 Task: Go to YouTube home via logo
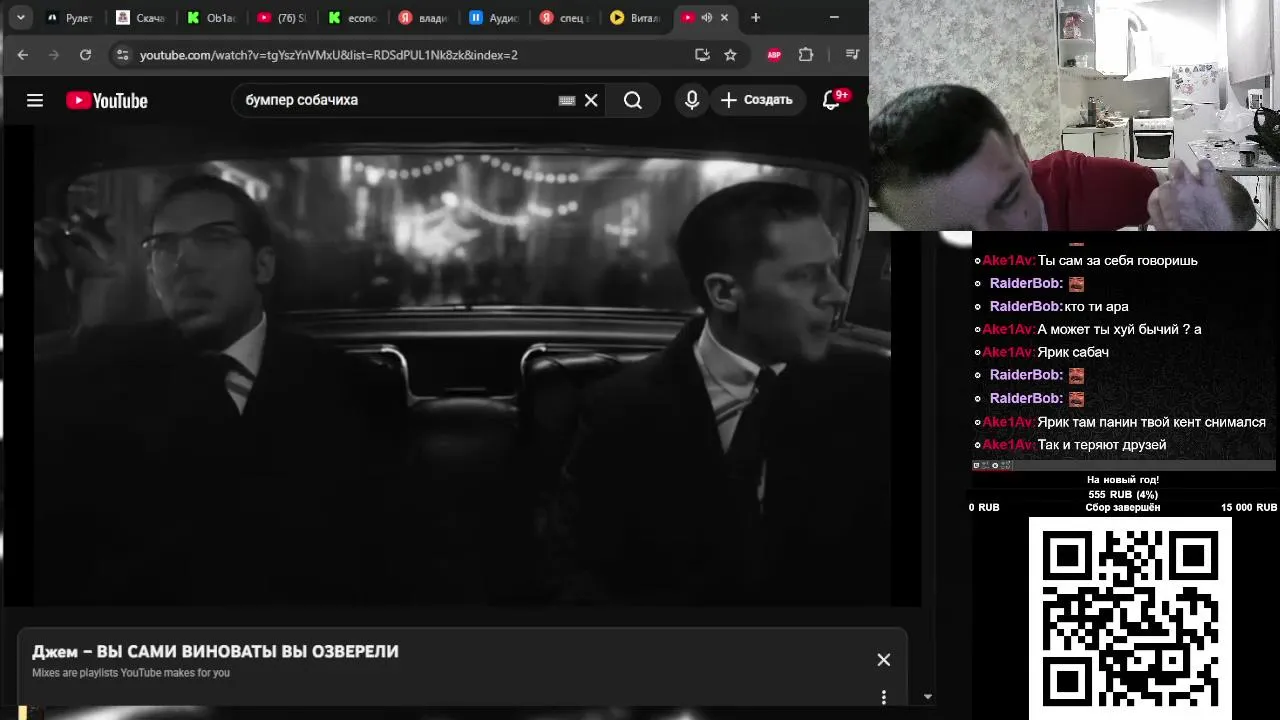107,100
